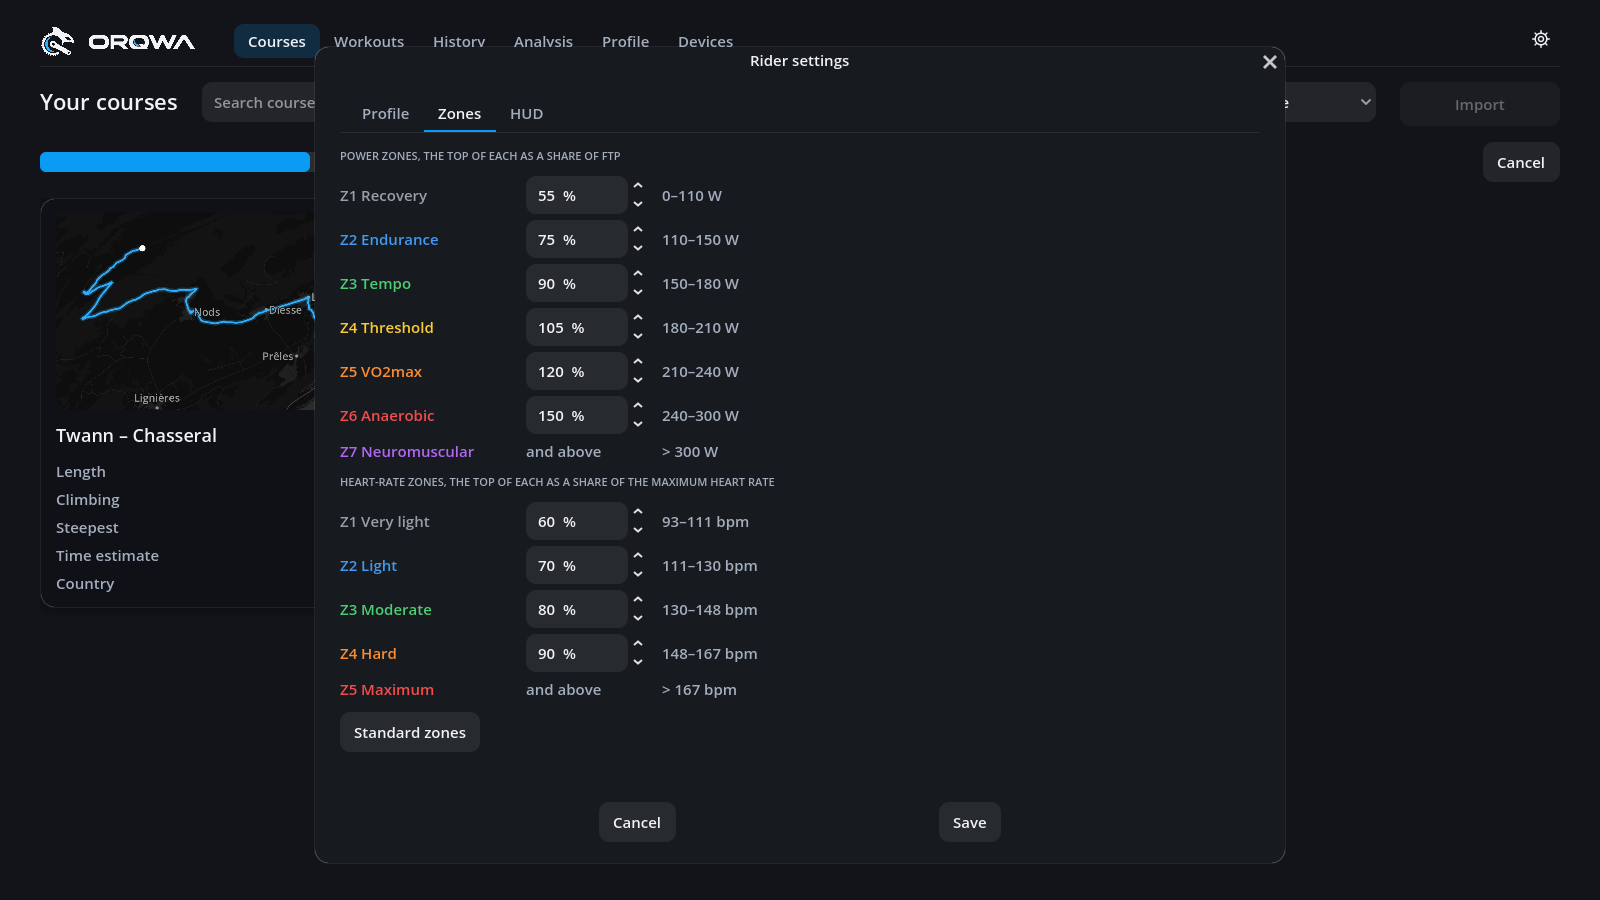Edit Z2 Light percent field
The height and width of the screenshot is (900, 1600).
pyautogui.click(x=577, y=566)
